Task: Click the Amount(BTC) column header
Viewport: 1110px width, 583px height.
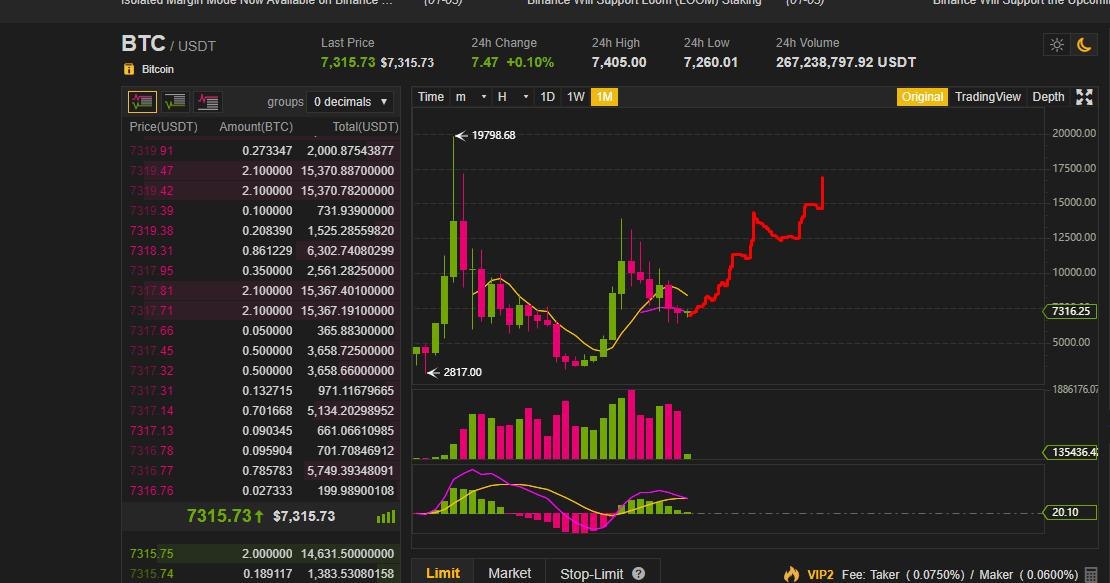Action: (x=256, y=127)
